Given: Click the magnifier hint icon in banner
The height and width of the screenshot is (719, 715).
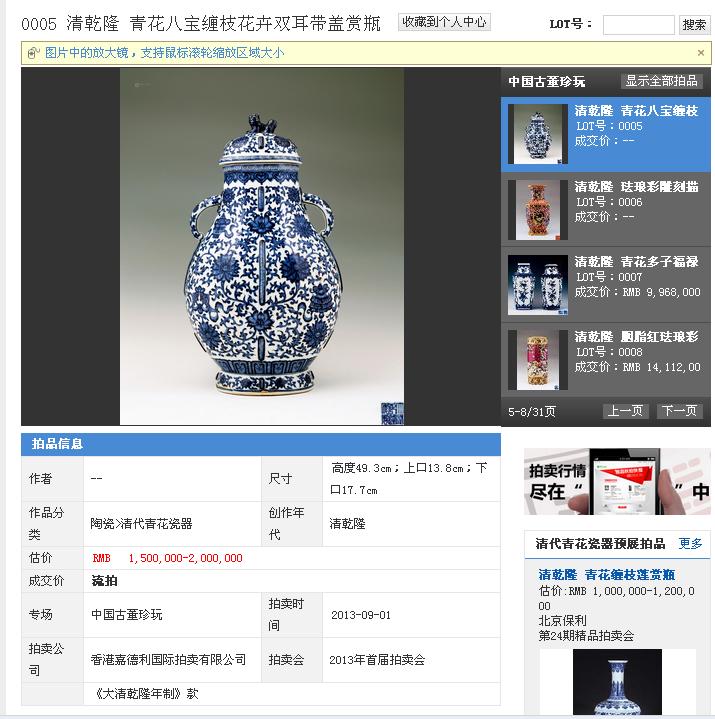Looking at the screenshot, I should 33,53.
